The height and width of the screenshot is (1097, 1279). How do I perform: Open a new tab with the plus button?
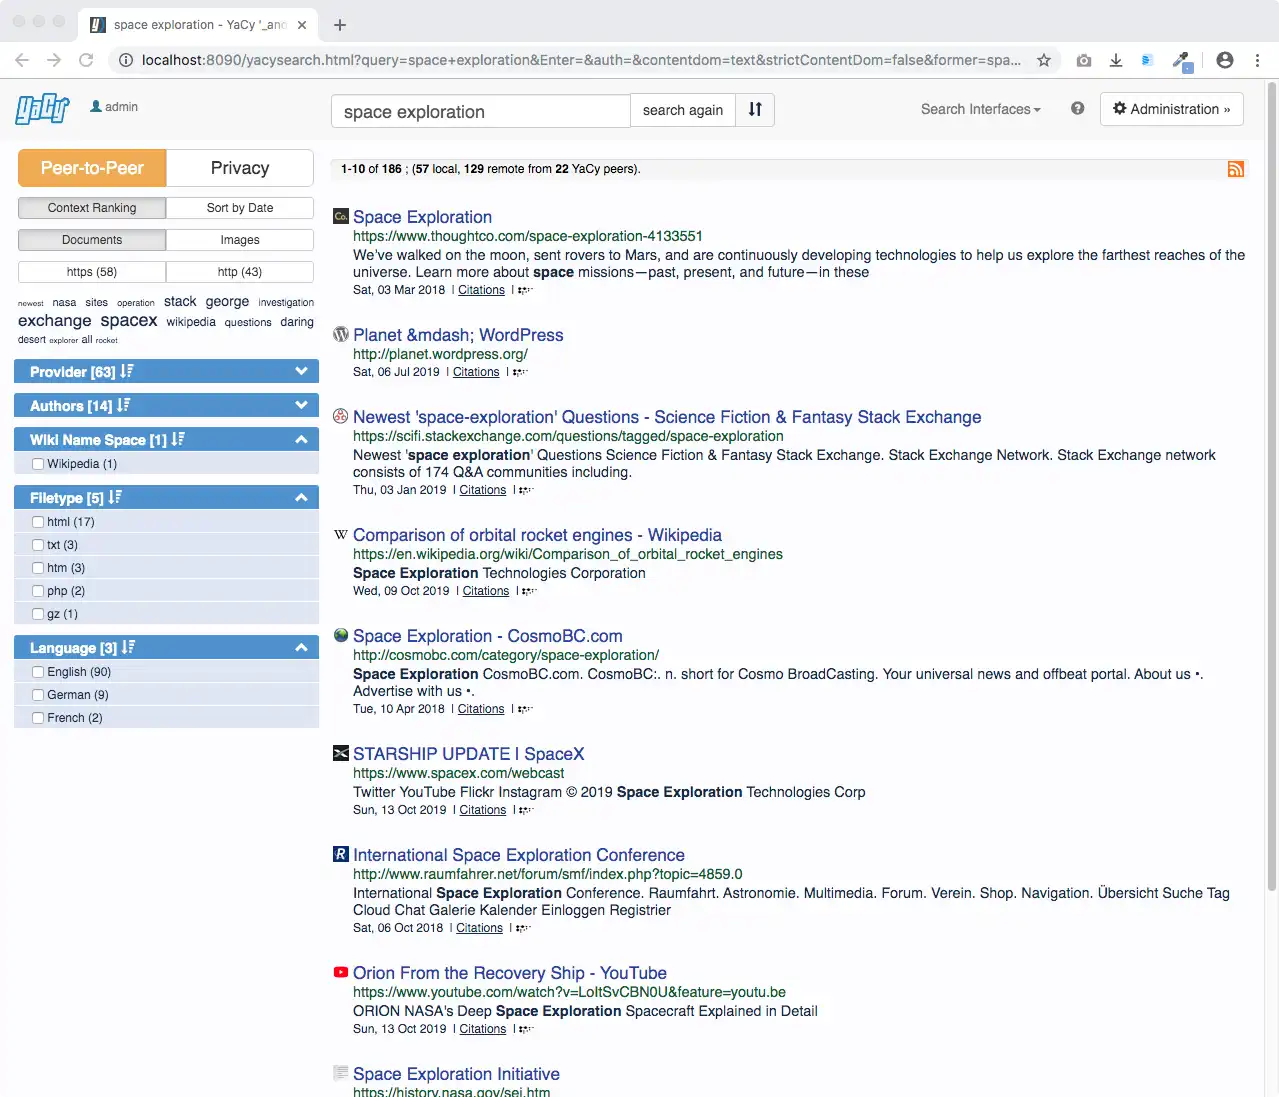(340, 25)
